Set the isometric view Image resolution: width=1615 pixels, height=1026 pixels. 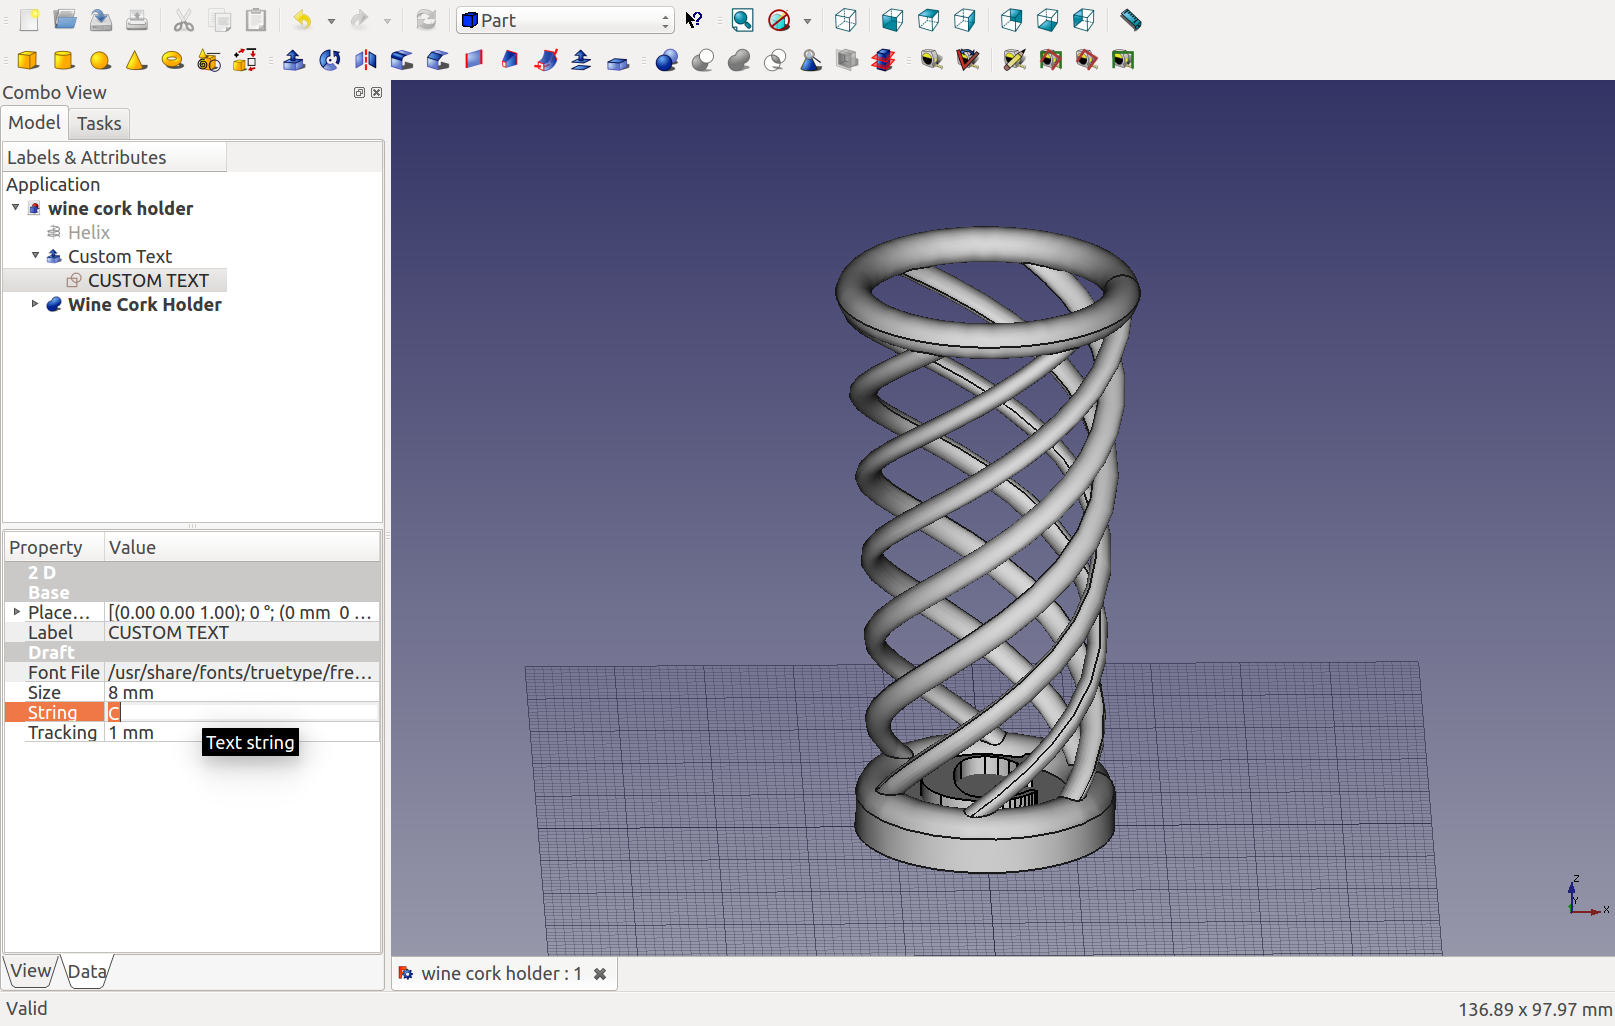(x=845, y=20)
